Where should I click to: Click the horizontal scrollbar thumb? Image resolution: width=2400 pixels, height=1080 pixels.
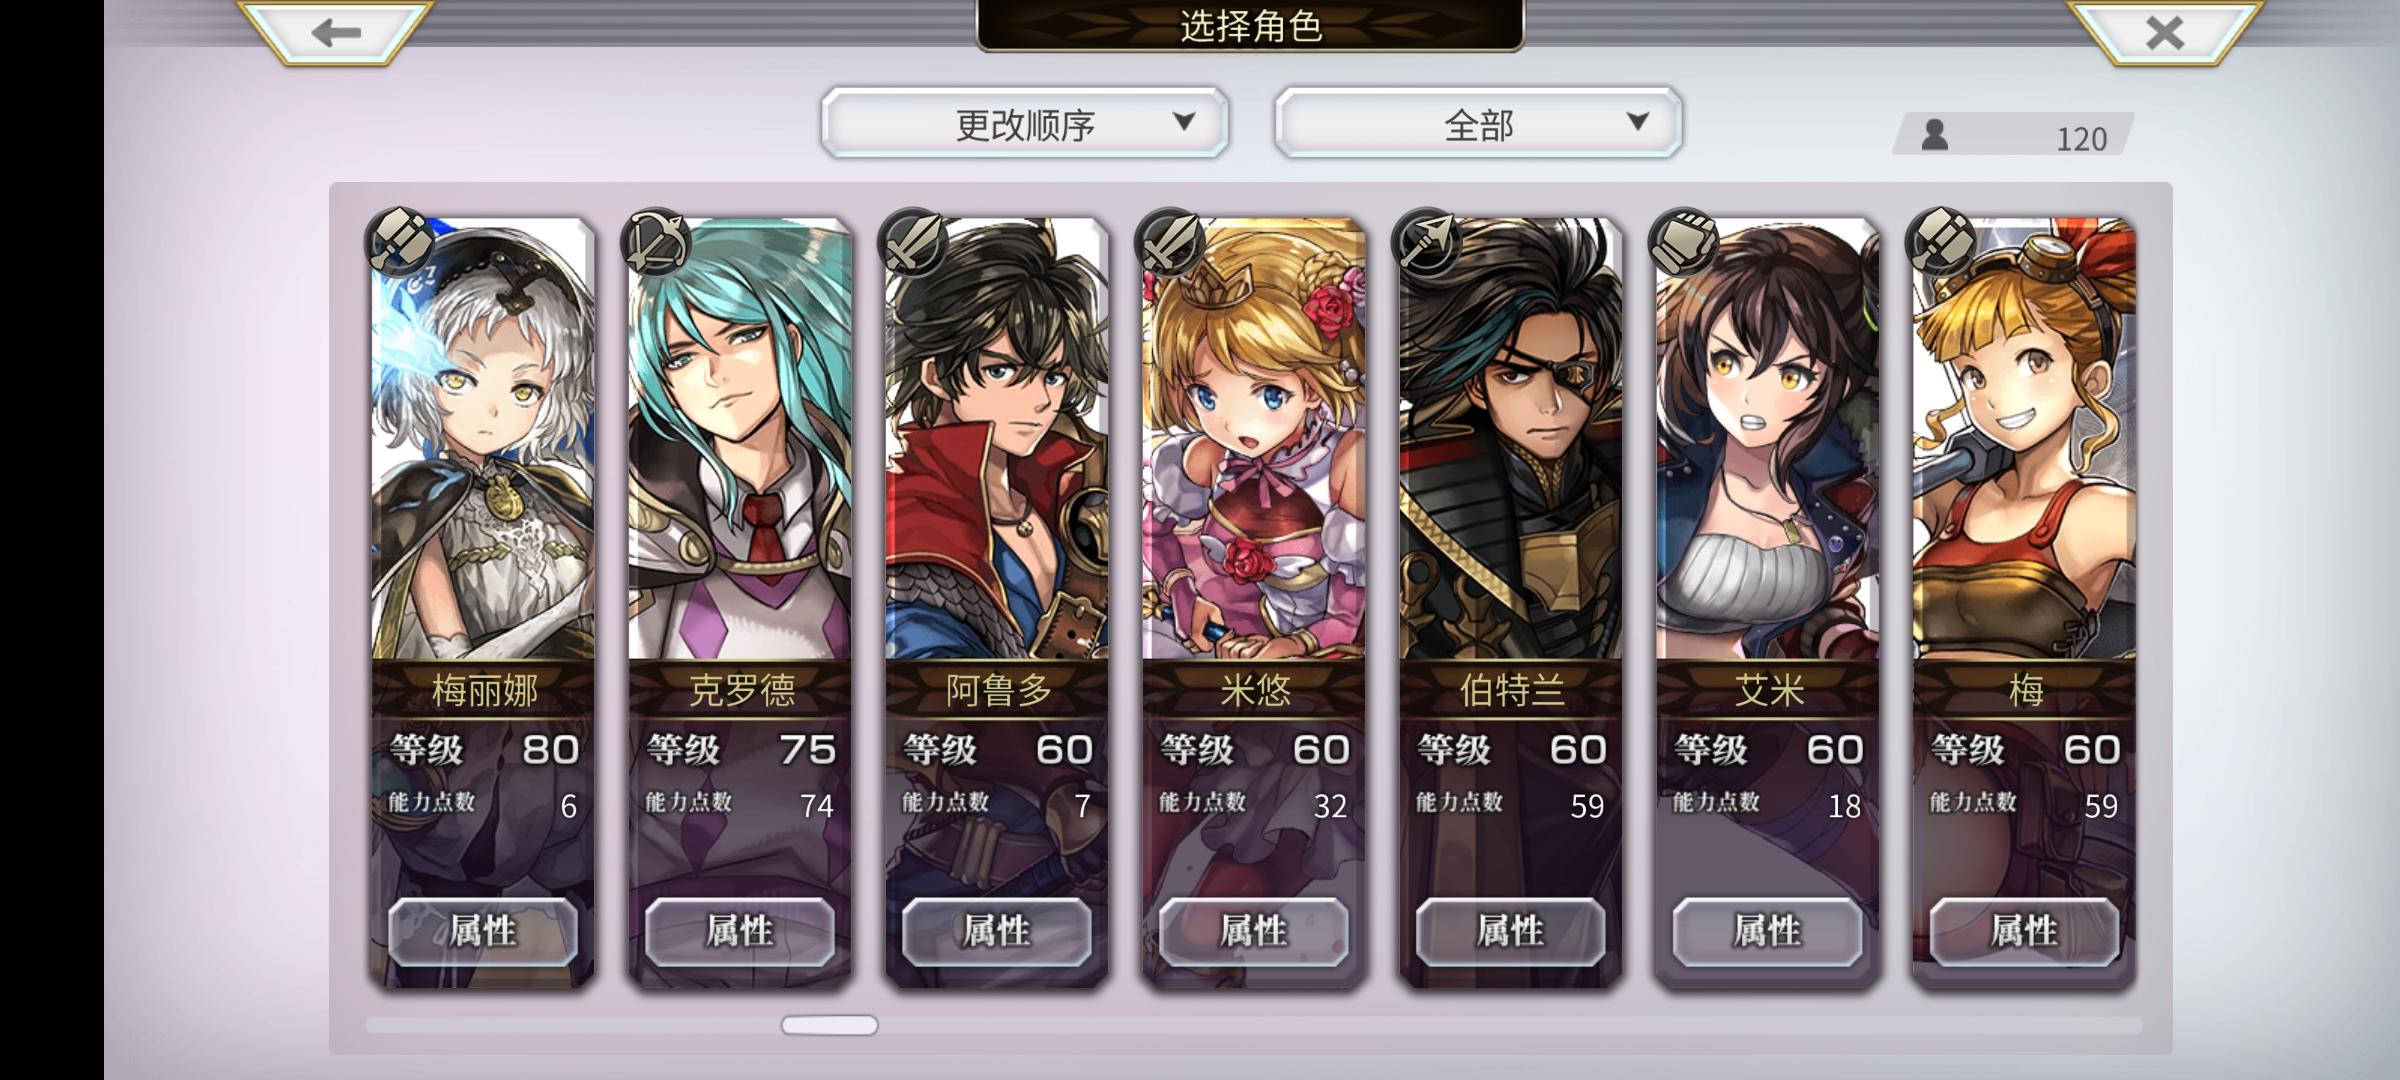pyautogui.click(x=829, y=1025)
